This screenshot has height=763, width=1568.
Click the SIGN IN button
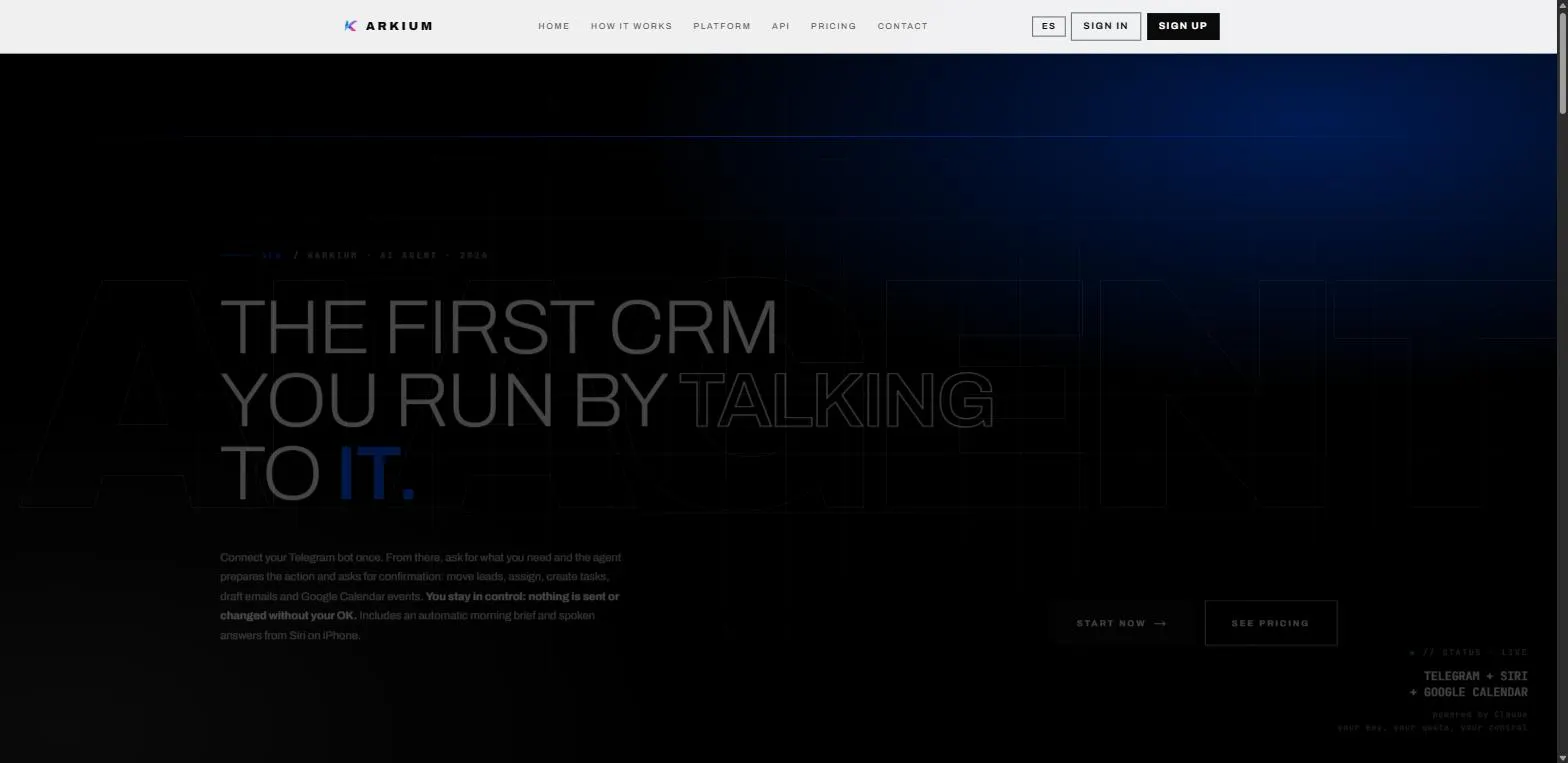click(x=1105, y=26)
